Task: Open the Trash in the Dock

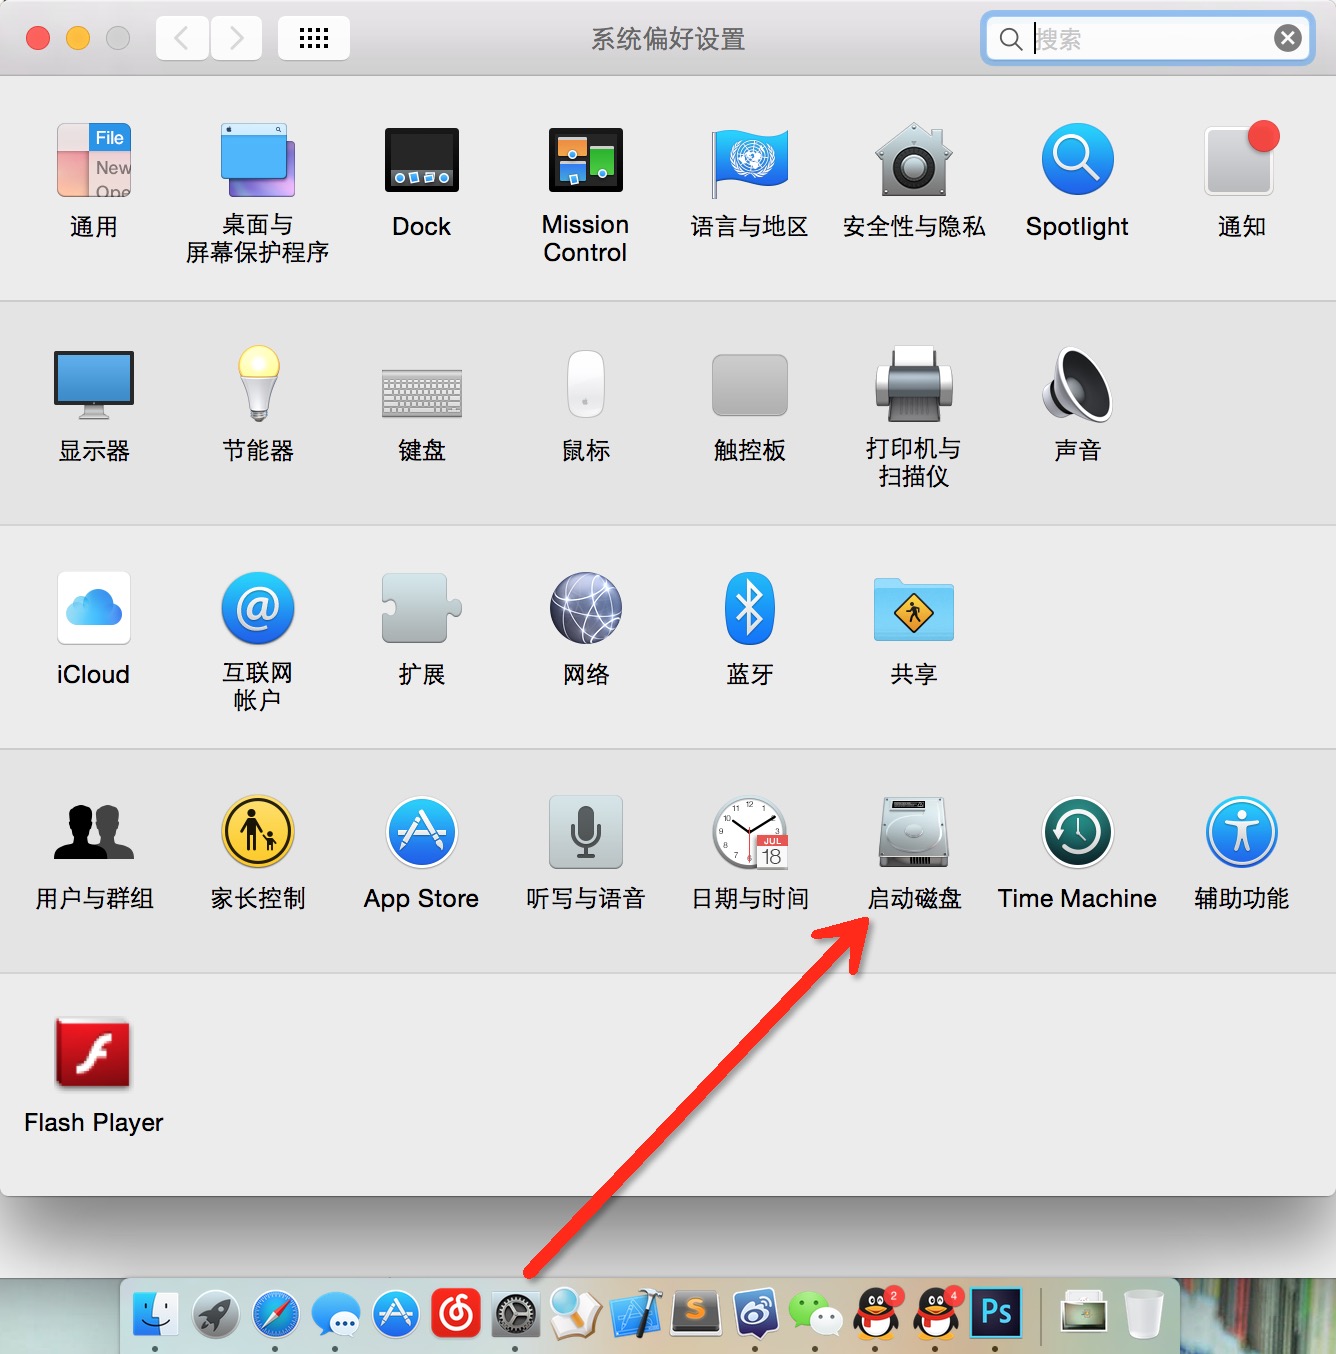Action: pos(1143,1314)
